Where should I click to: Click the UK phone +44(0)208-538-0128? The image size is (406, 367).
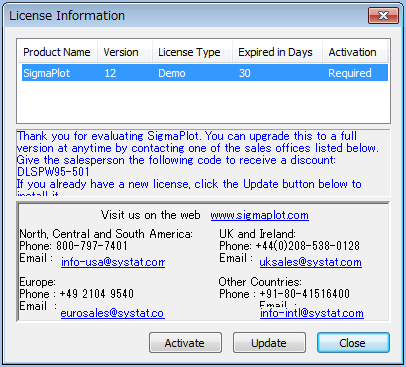(308, 246)
